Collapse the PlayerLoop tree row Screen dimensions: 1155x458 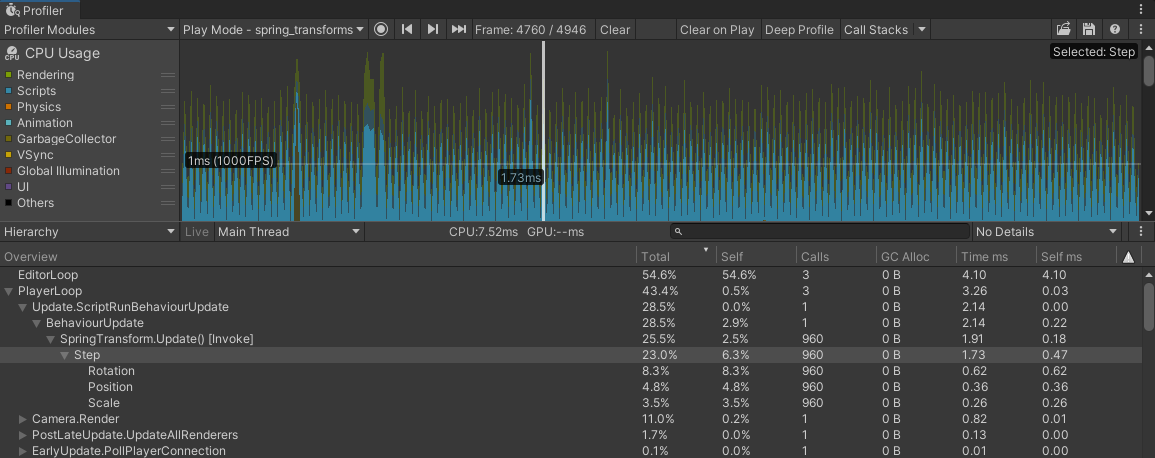(9, 291)
